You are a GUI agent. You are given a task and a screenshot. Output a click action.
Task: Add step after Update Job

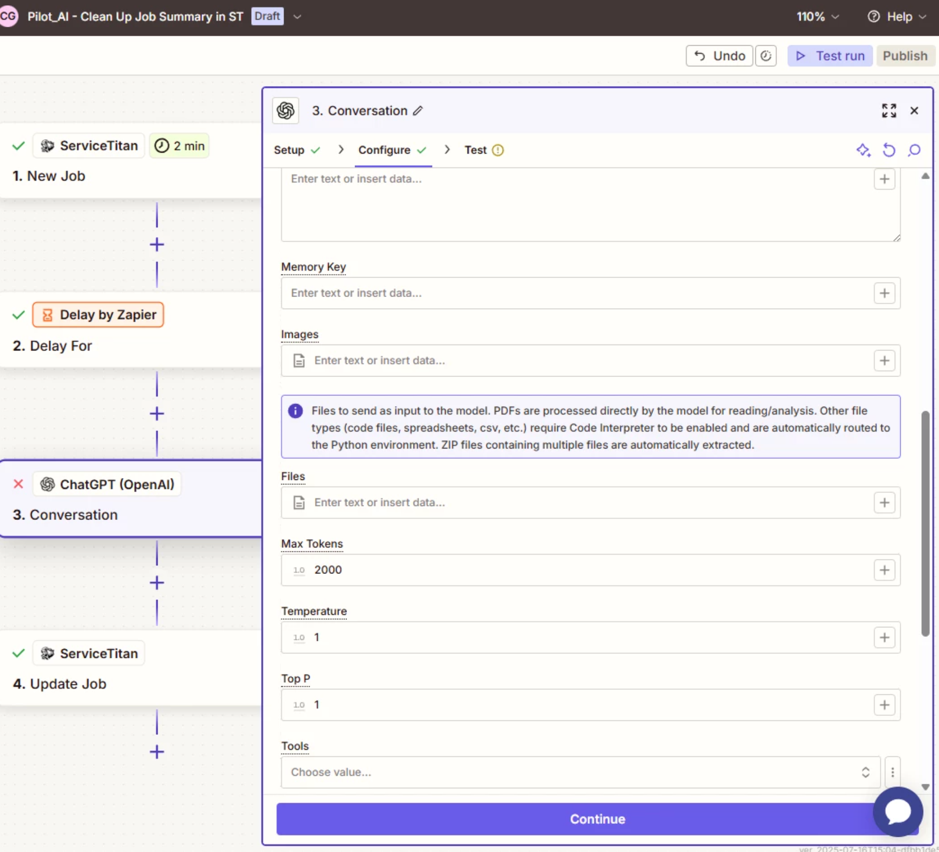pyautogui.click(x=157, y=752)
